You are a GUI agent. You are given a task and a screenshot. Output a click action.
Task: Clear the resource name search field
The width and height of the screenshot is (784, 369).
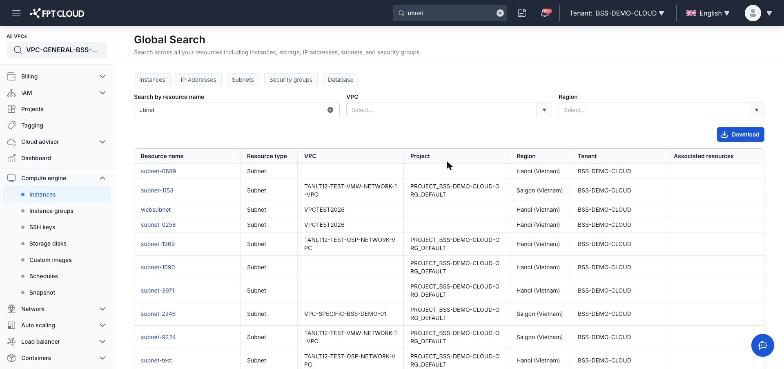coord(330,110)
